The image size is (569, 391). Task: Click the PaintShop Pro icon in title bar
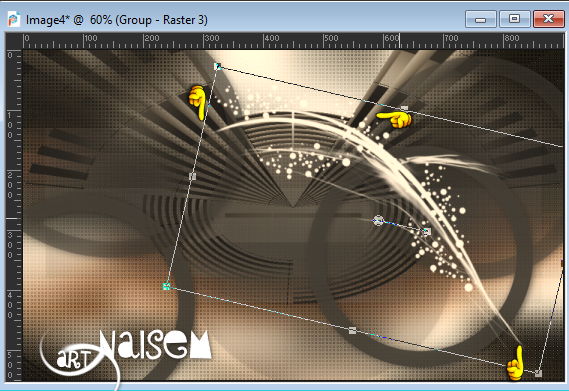[x=13, y=20]
